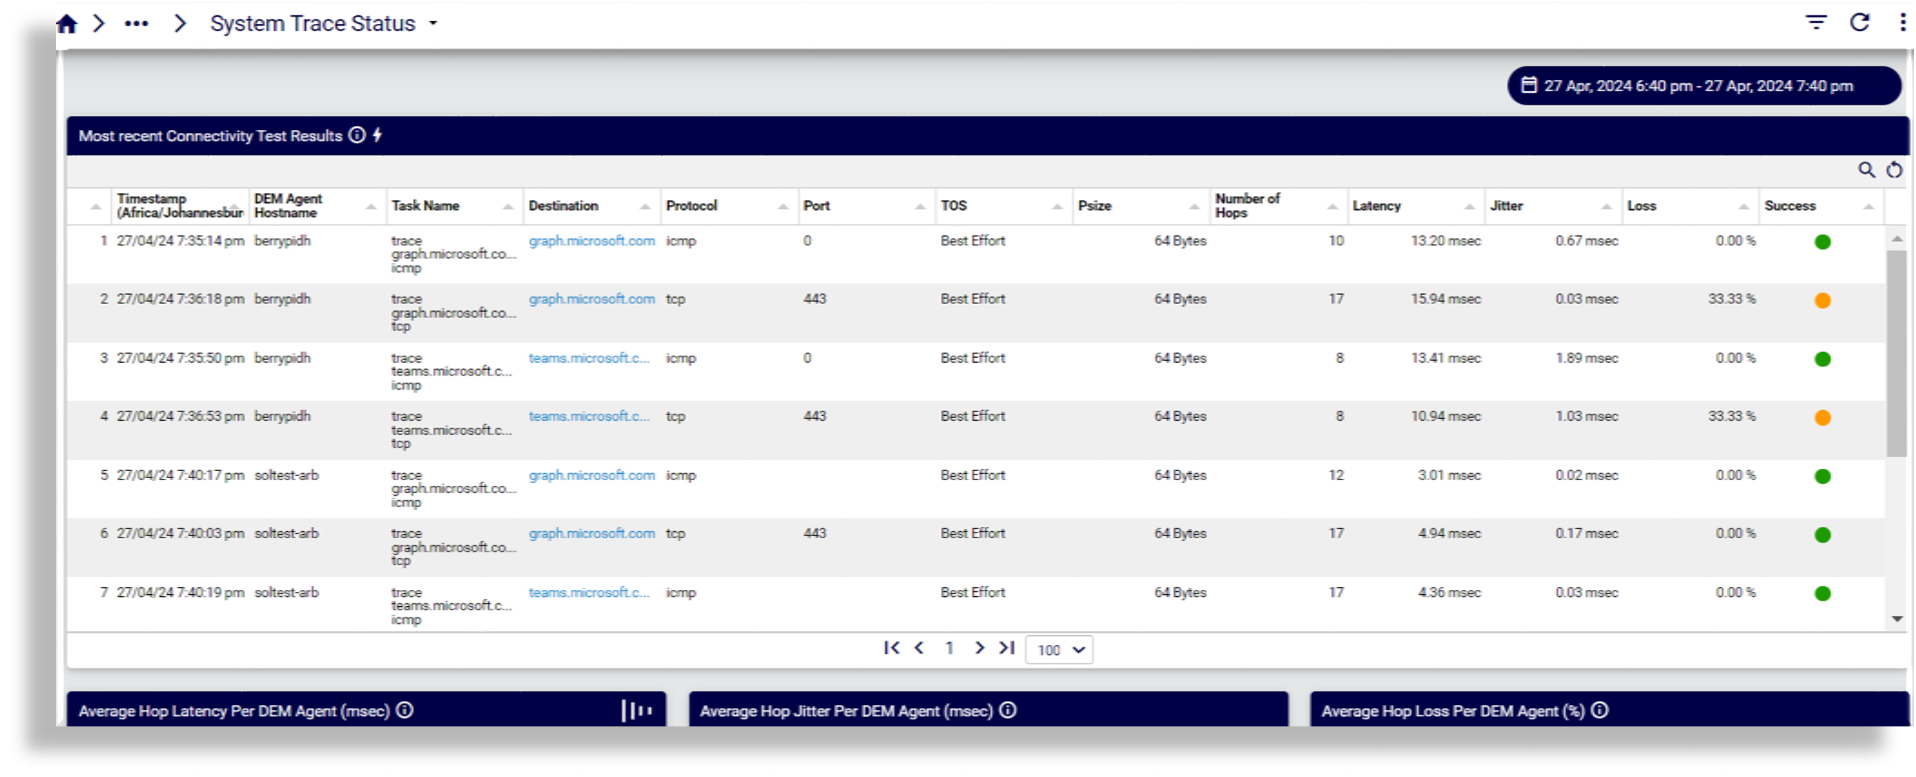Open graph.microsoft.com link in row 5
The height and width of the screenshot is (777, 1916).
point(591,475)
